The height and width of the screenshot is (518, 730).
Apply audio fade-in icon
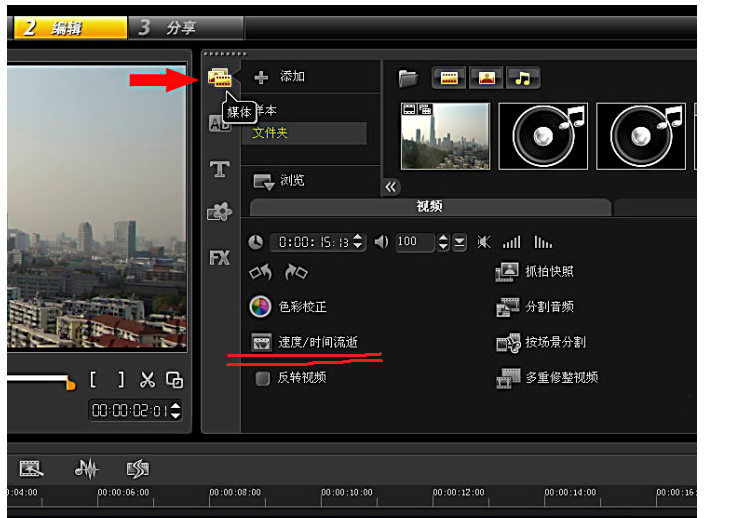pyautogui.click(x=511, y=242)
